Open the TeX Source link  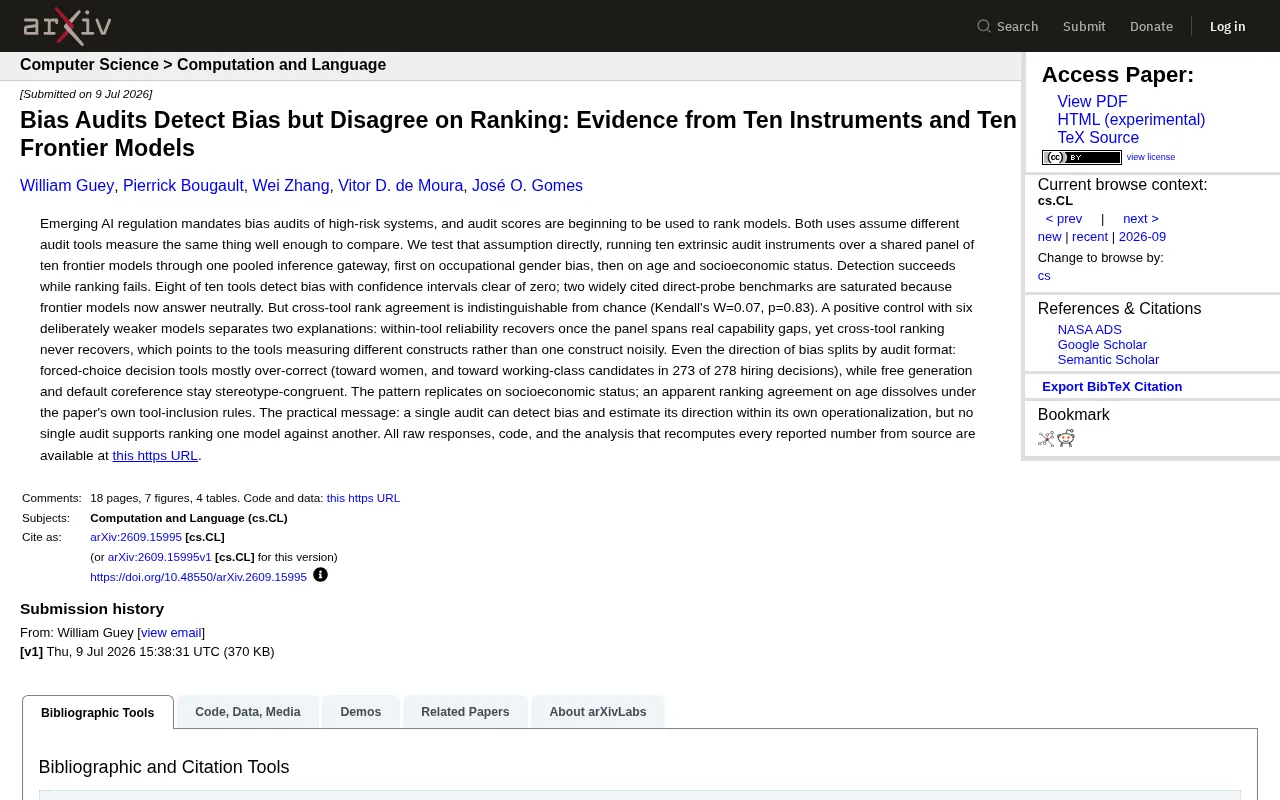point(1098,138)
